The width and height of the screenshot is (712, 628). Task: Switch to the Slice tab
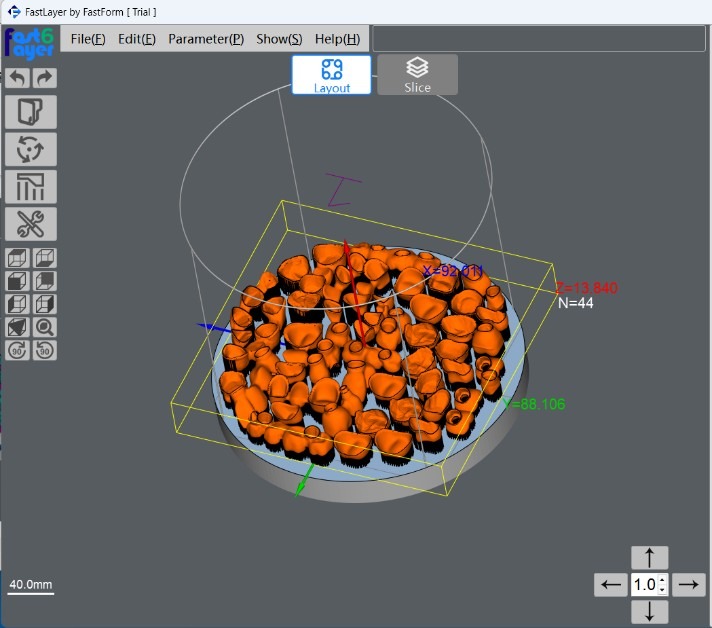point(417,75)
